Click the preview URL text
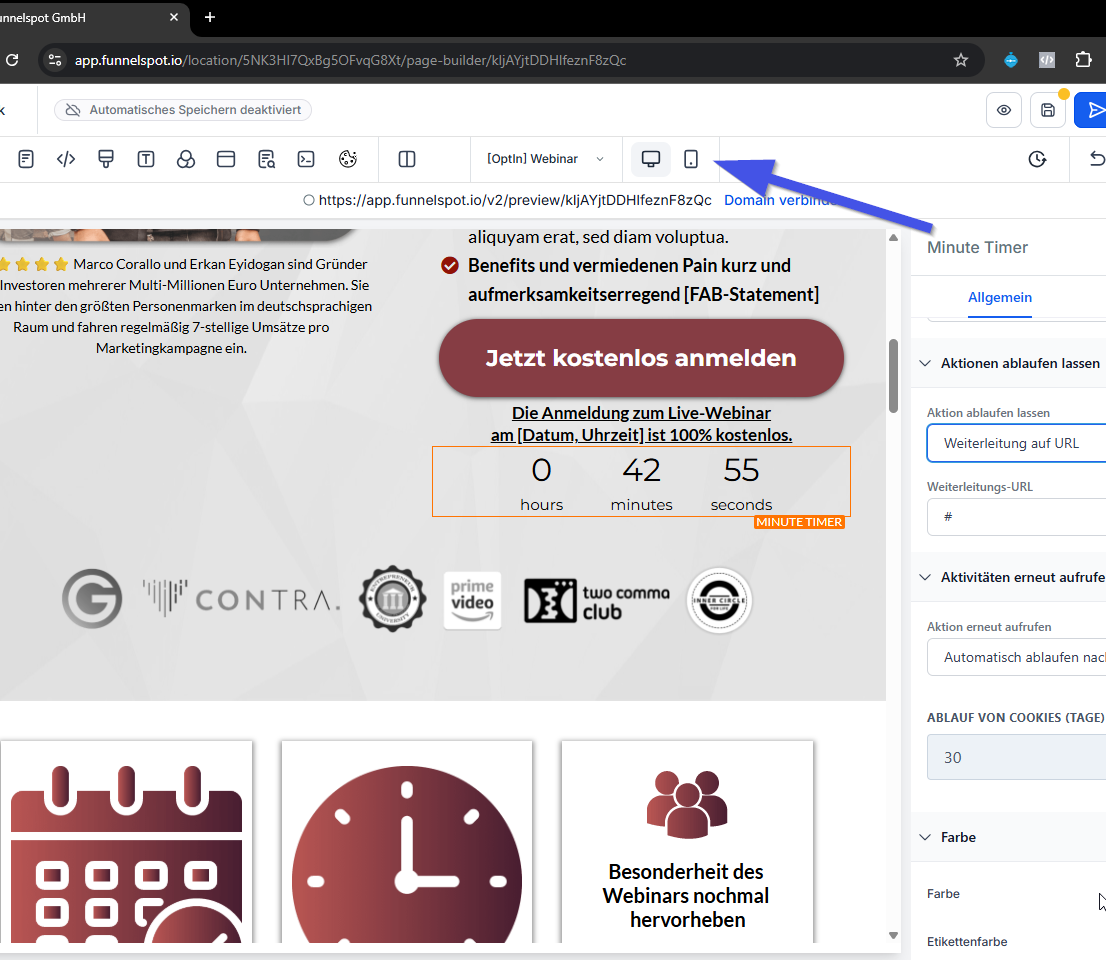The image size is (1106, 960). click(x=515, y=200)
